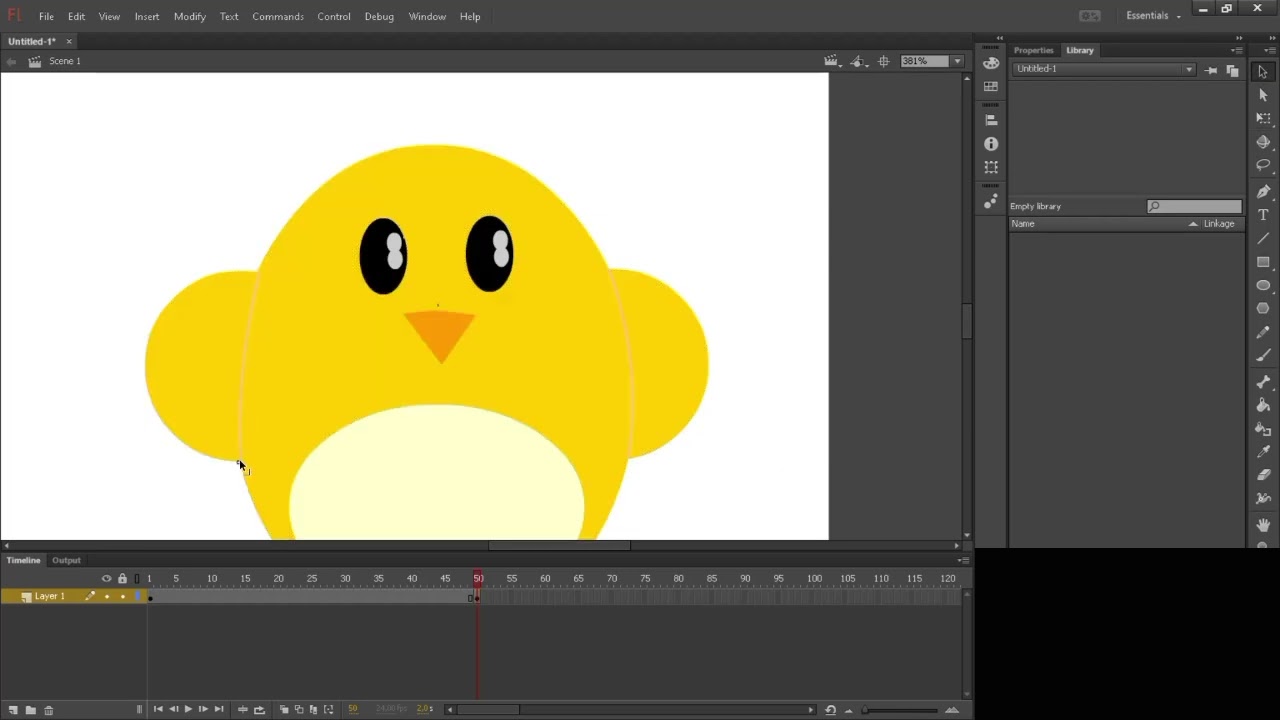Viewport: 1280px width, 720px height.
Task: Go to the first frame
Action: coord(158,710)
